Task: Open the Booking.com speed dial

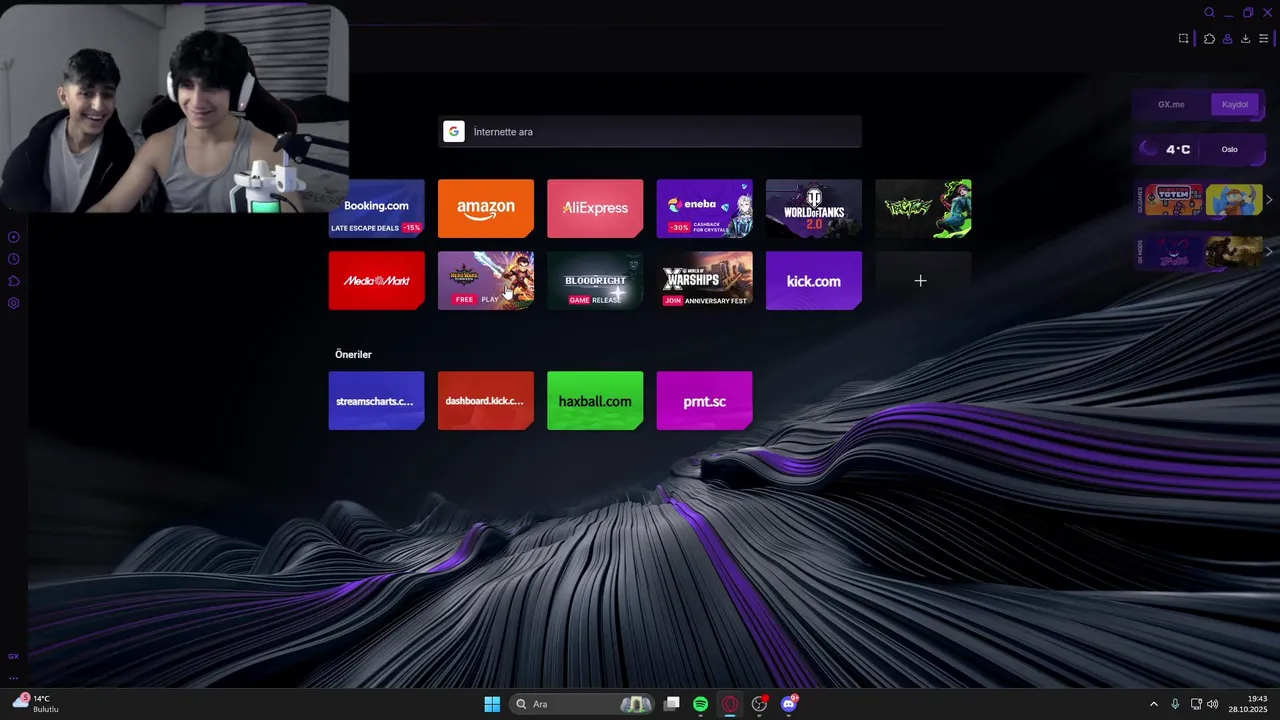Action: tap(376, 208)
